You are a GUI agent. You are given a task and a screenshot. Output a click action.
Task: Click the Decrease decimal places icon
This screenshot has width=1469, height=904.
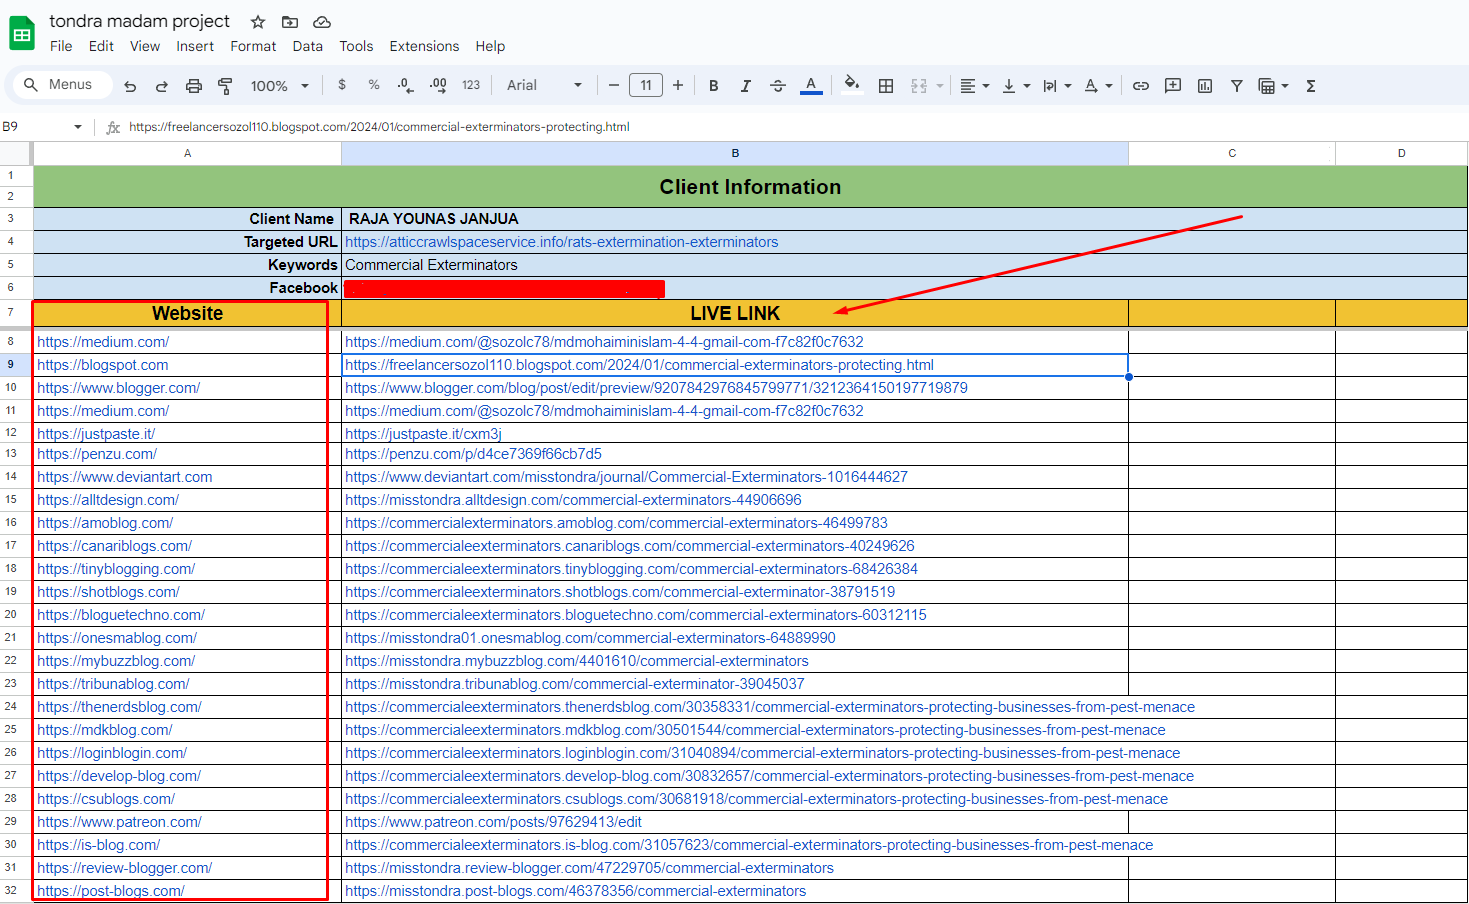pyautogui.click(x=405, y=85)
